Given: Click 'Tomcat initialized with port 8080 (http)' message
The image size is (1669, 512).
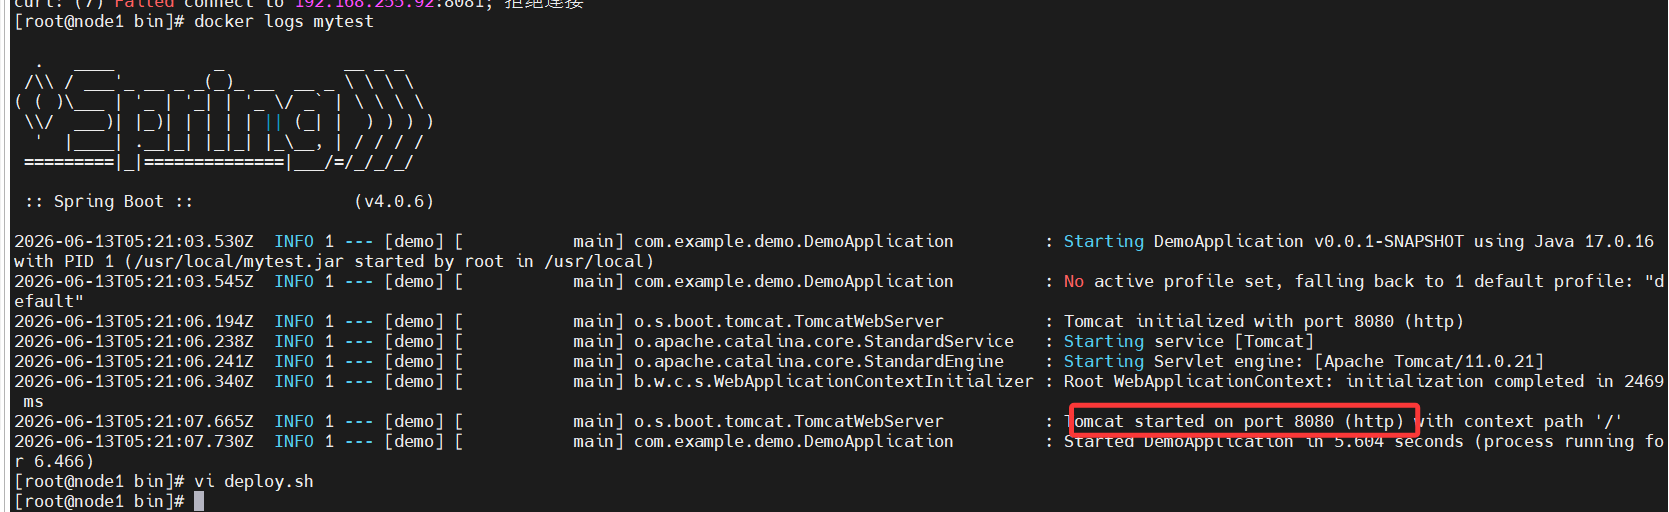Looking at the screenshot, I should pyautogui.click(x=1264, y=321).
